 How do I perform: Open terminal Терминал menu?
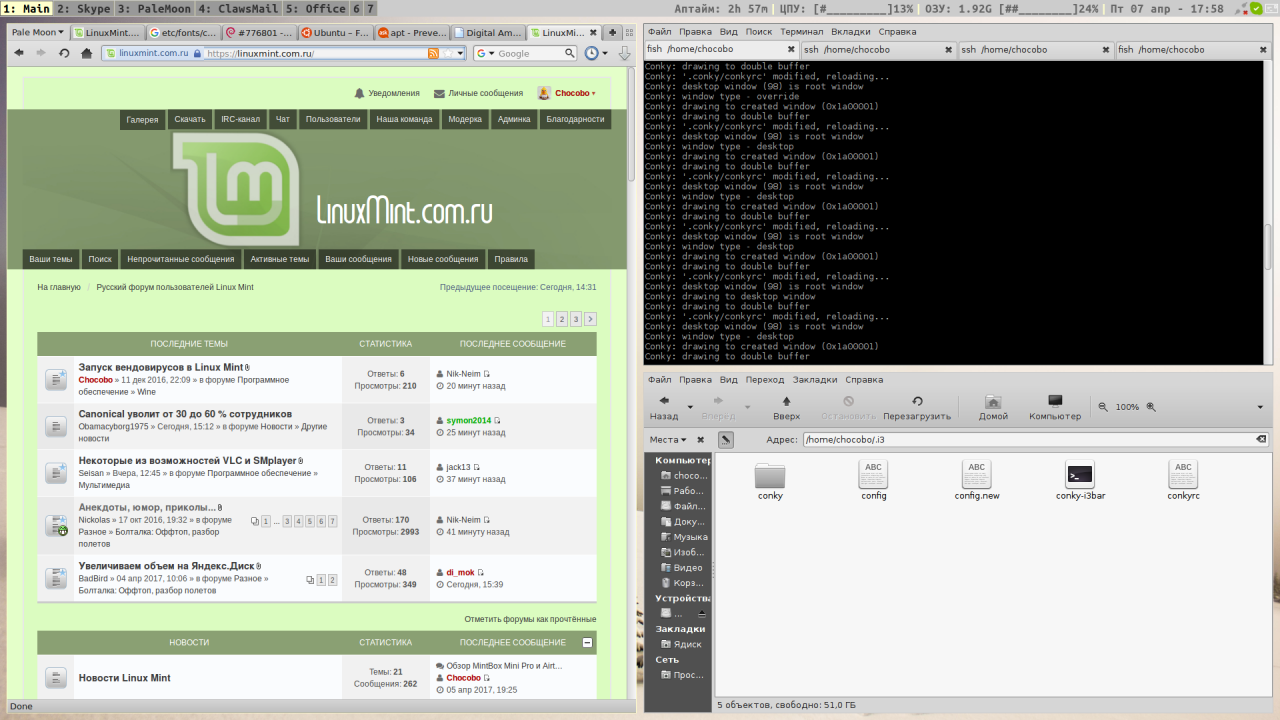[x=801, y=32]
